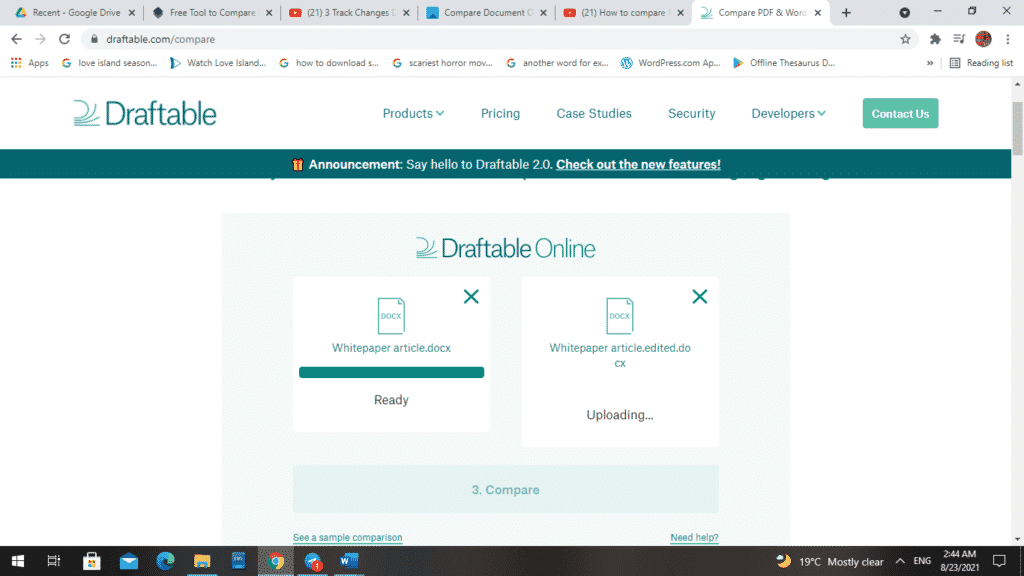Screen dimensions: 1024x576
Task: Expand the Products dropdown menu
Action: 413,114
